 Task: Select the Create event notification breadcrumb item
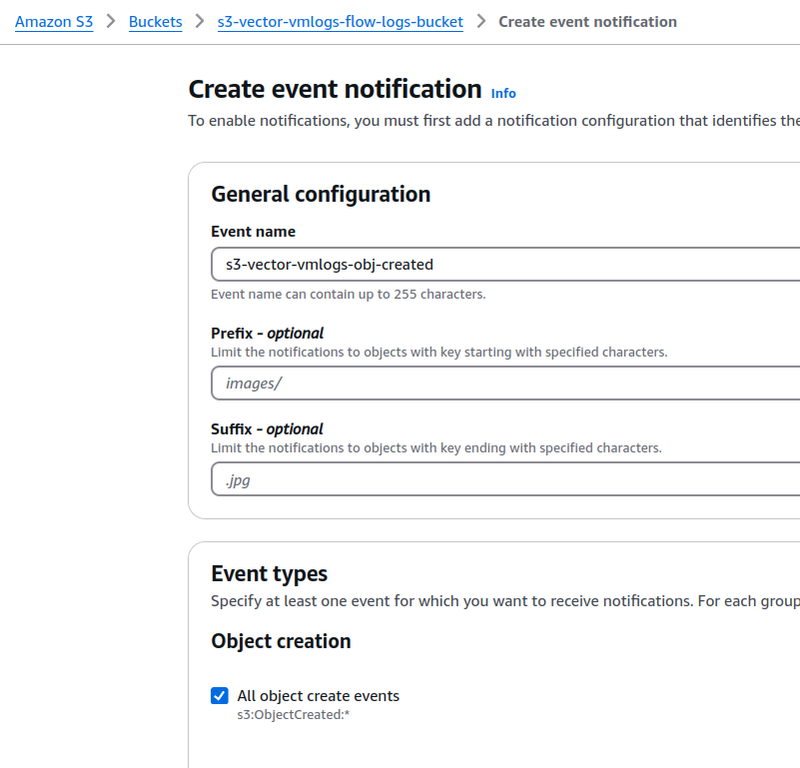pyautogui.click(x=587, y=22)
